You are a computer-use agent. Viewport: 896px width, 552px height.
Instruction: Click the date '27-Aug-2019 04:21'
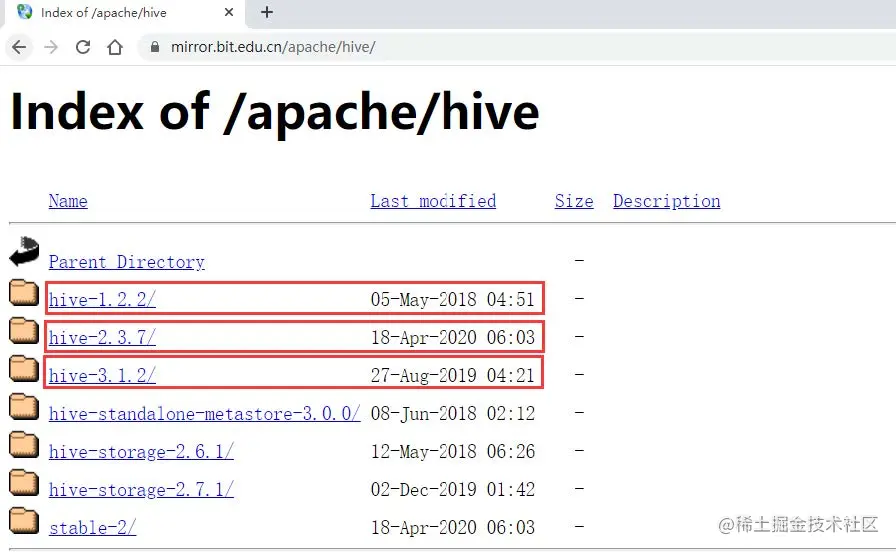coord(453,375)
